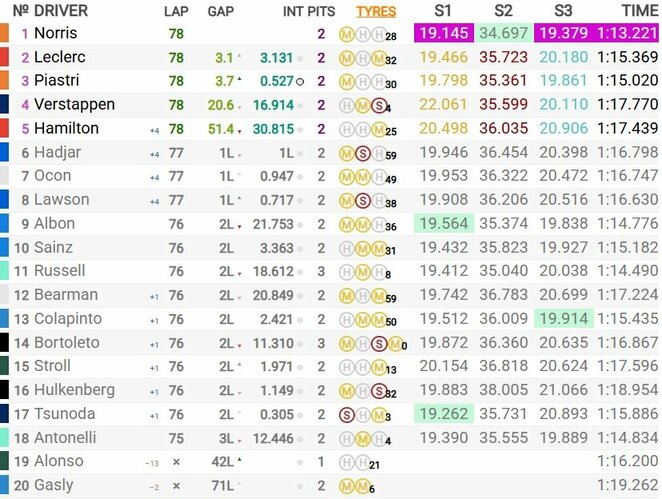The image size is (662, 499).
Task: Sort by the TYRES column header
Action: (376, 11)
